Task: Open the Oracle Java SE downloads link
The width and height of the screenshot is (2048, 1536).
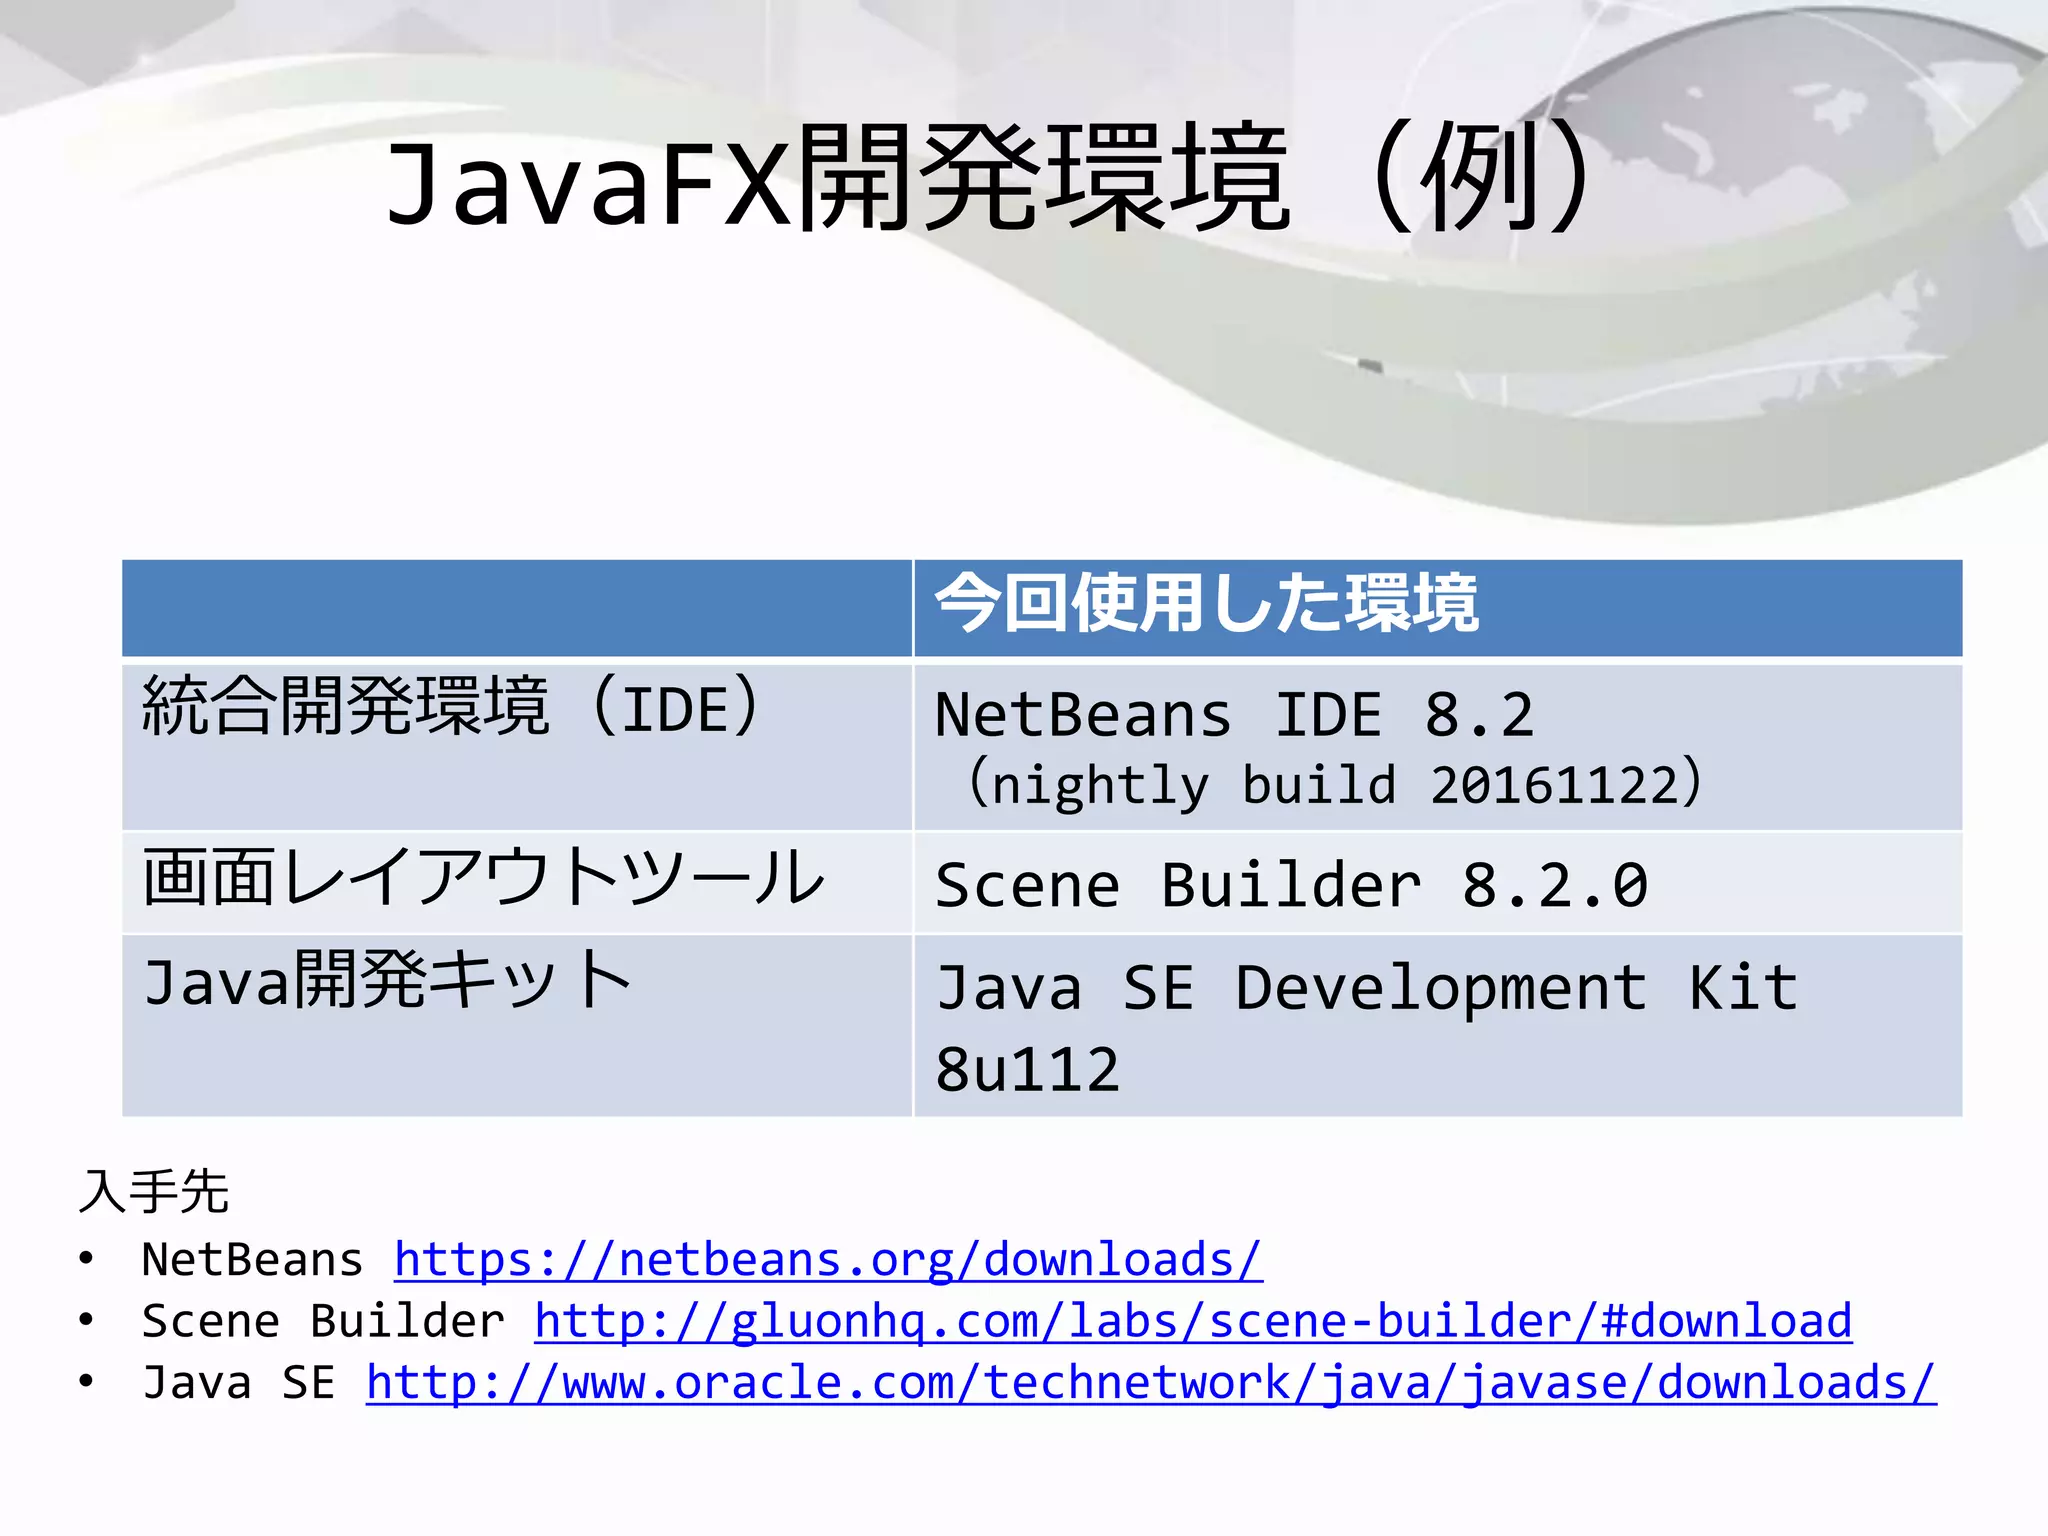Action: pyautogui.click(x=1151, y=1382)
